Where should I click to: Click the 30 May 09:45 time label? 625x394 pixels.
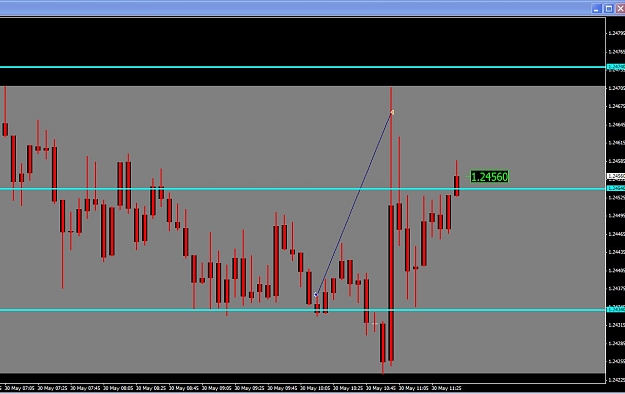point(283,388)
